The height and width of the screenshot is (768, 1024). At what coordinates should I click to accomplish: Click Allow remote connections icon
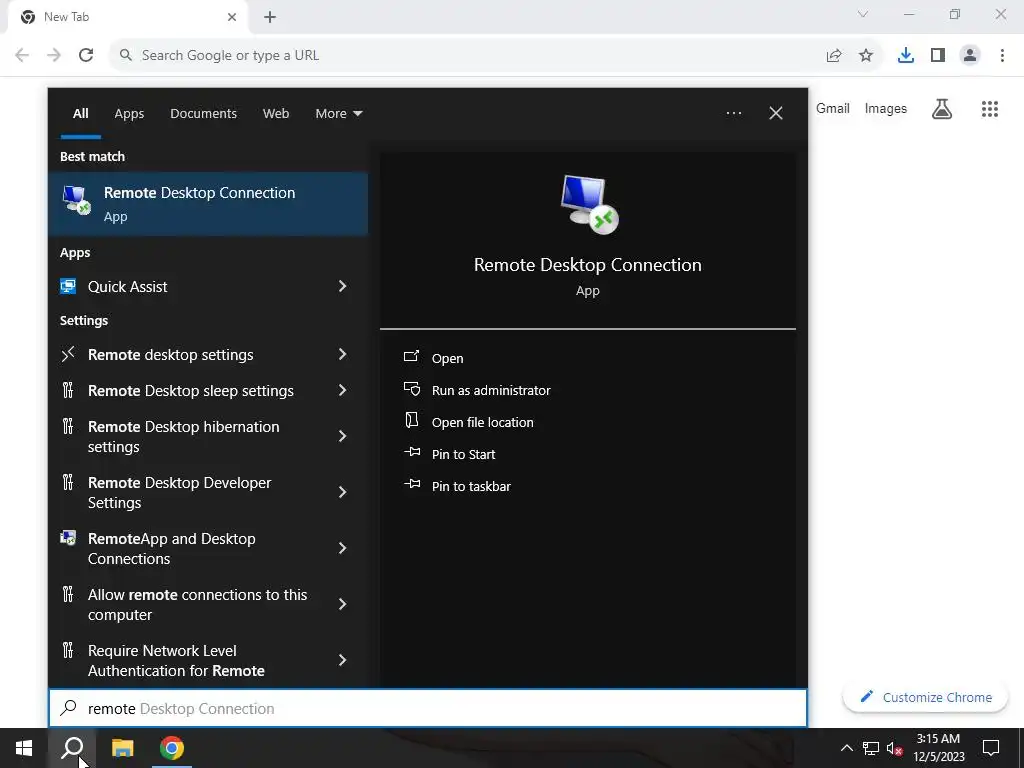[x=68, y=594]
